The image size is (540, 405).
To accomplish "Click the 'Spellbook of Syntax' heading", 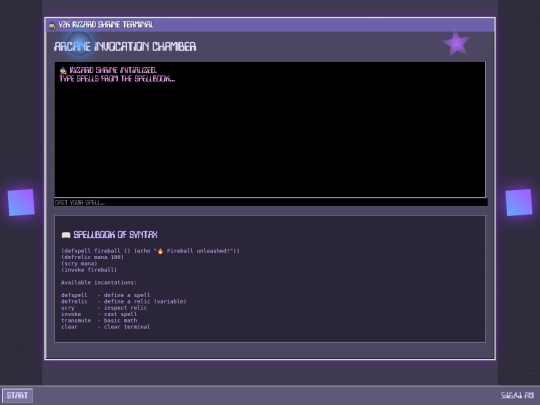I will pos(115,235).
